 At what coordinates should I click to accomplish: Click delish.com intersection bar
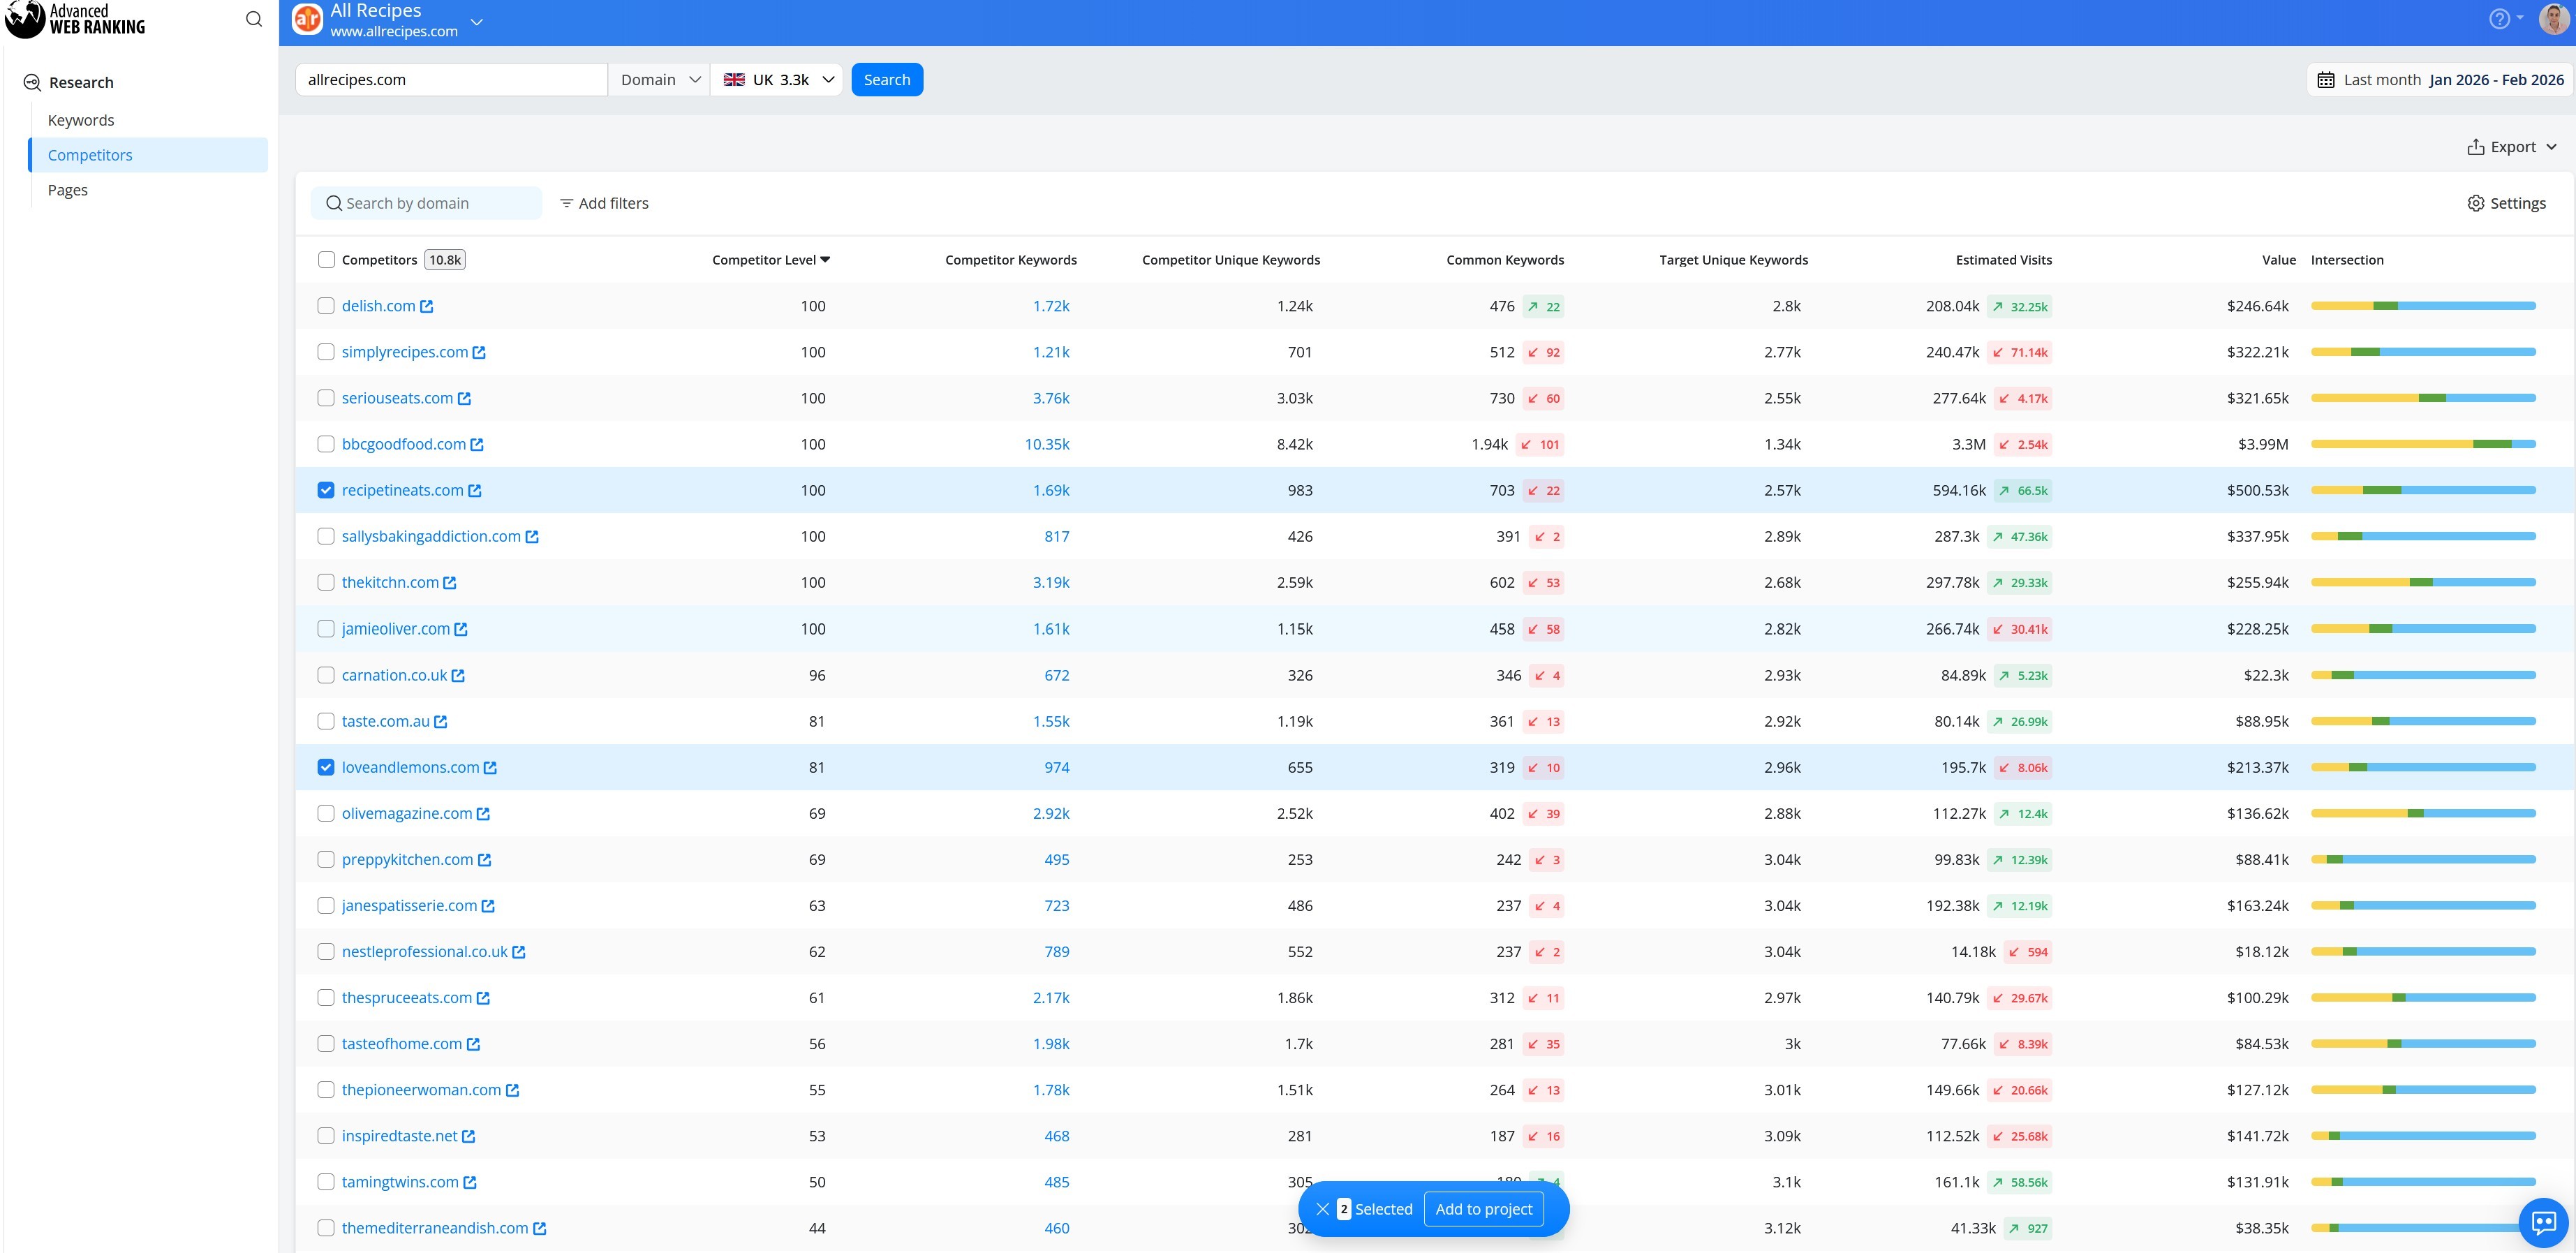(x=2423, y=306)
